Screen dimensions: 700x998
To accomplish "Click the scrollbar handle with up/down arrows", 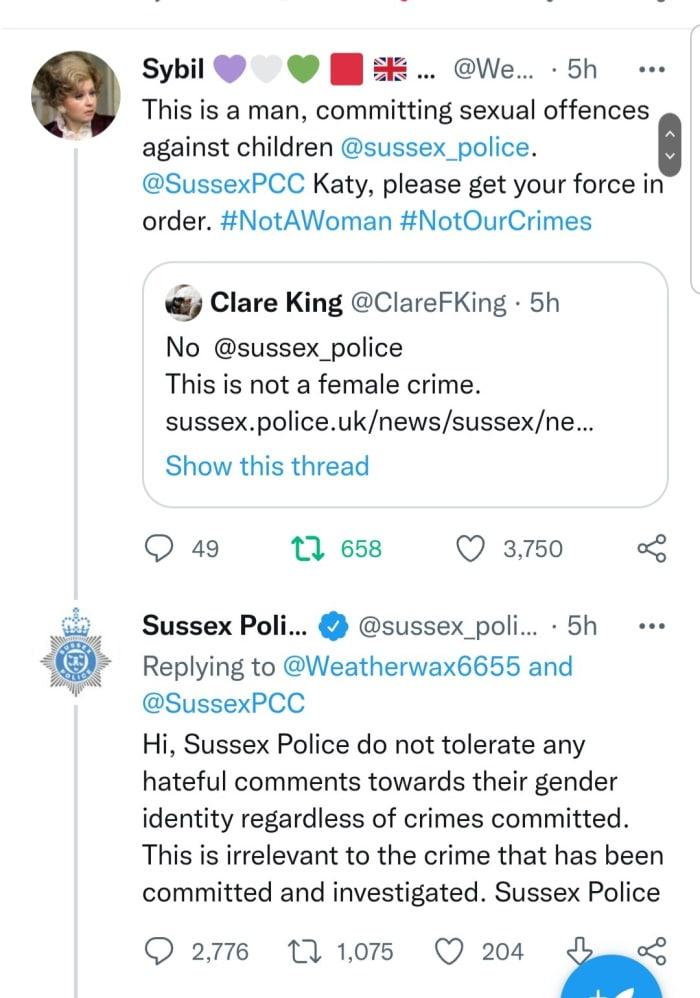I will [669, 144].
